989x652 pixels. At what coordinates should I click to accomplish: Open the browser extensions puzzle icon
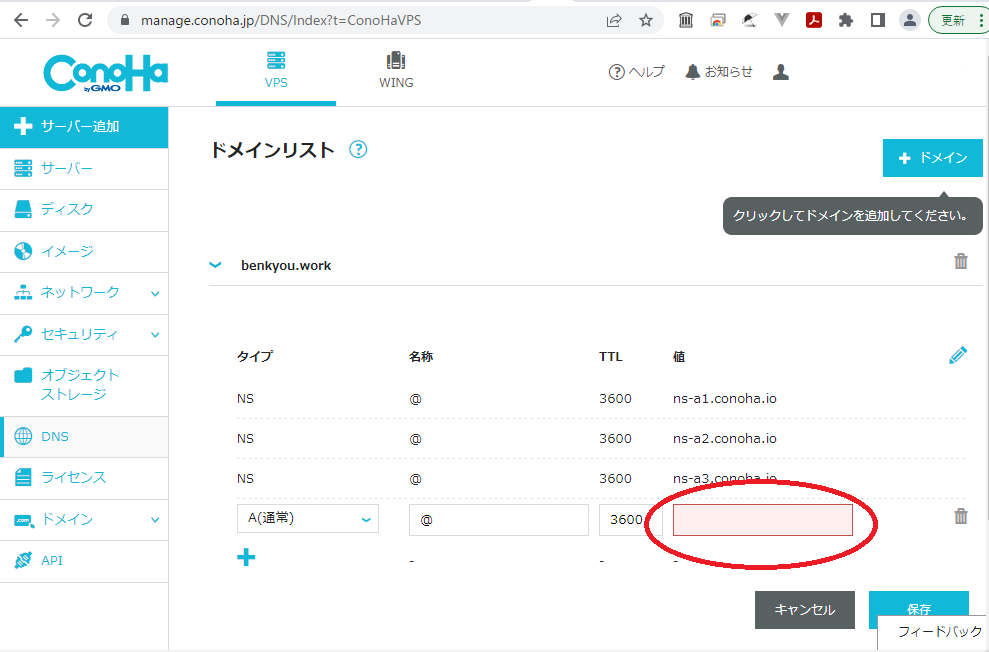tap(846, 20)
